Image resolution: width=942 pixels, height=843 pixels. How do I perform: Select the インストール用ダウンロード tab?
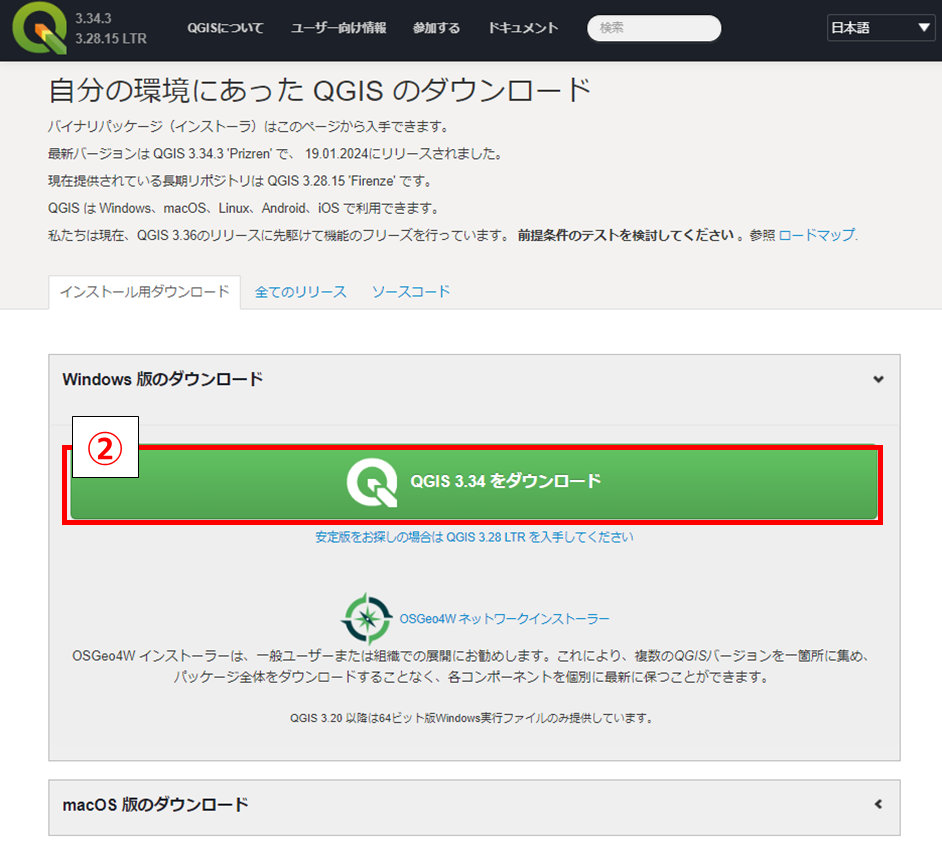(x=145, y=292)
